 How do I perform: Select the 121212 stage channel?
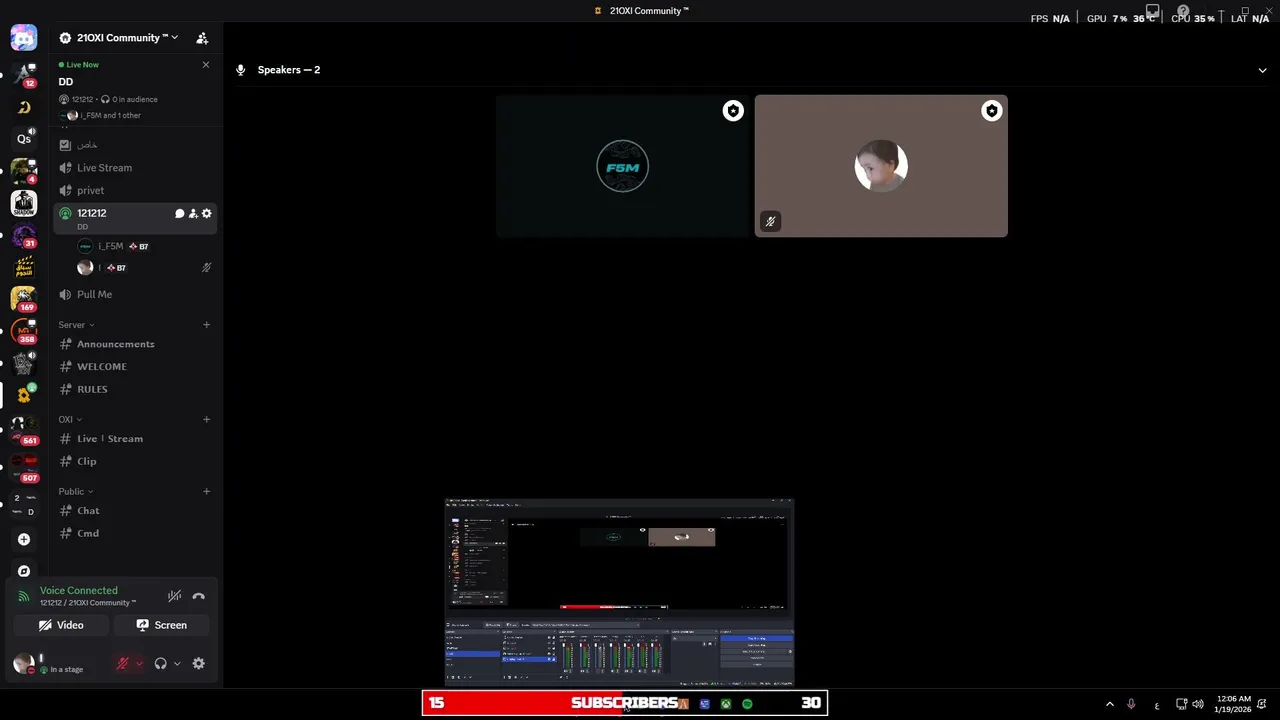135,218
